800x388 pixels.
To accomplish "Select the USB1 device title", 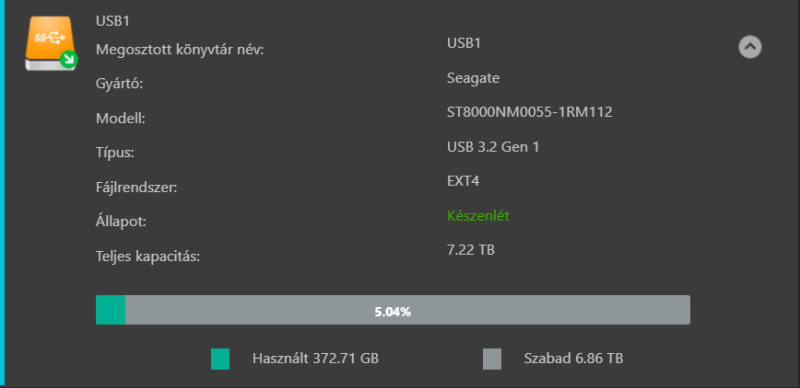I will (x=110, y=21).
